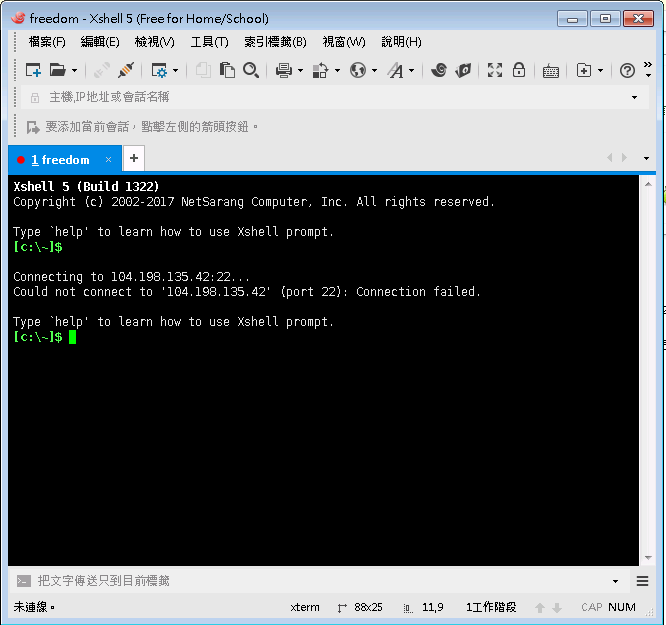
Task: Click the grayed-out Reconnect link icon
Action: click(102, 70)
